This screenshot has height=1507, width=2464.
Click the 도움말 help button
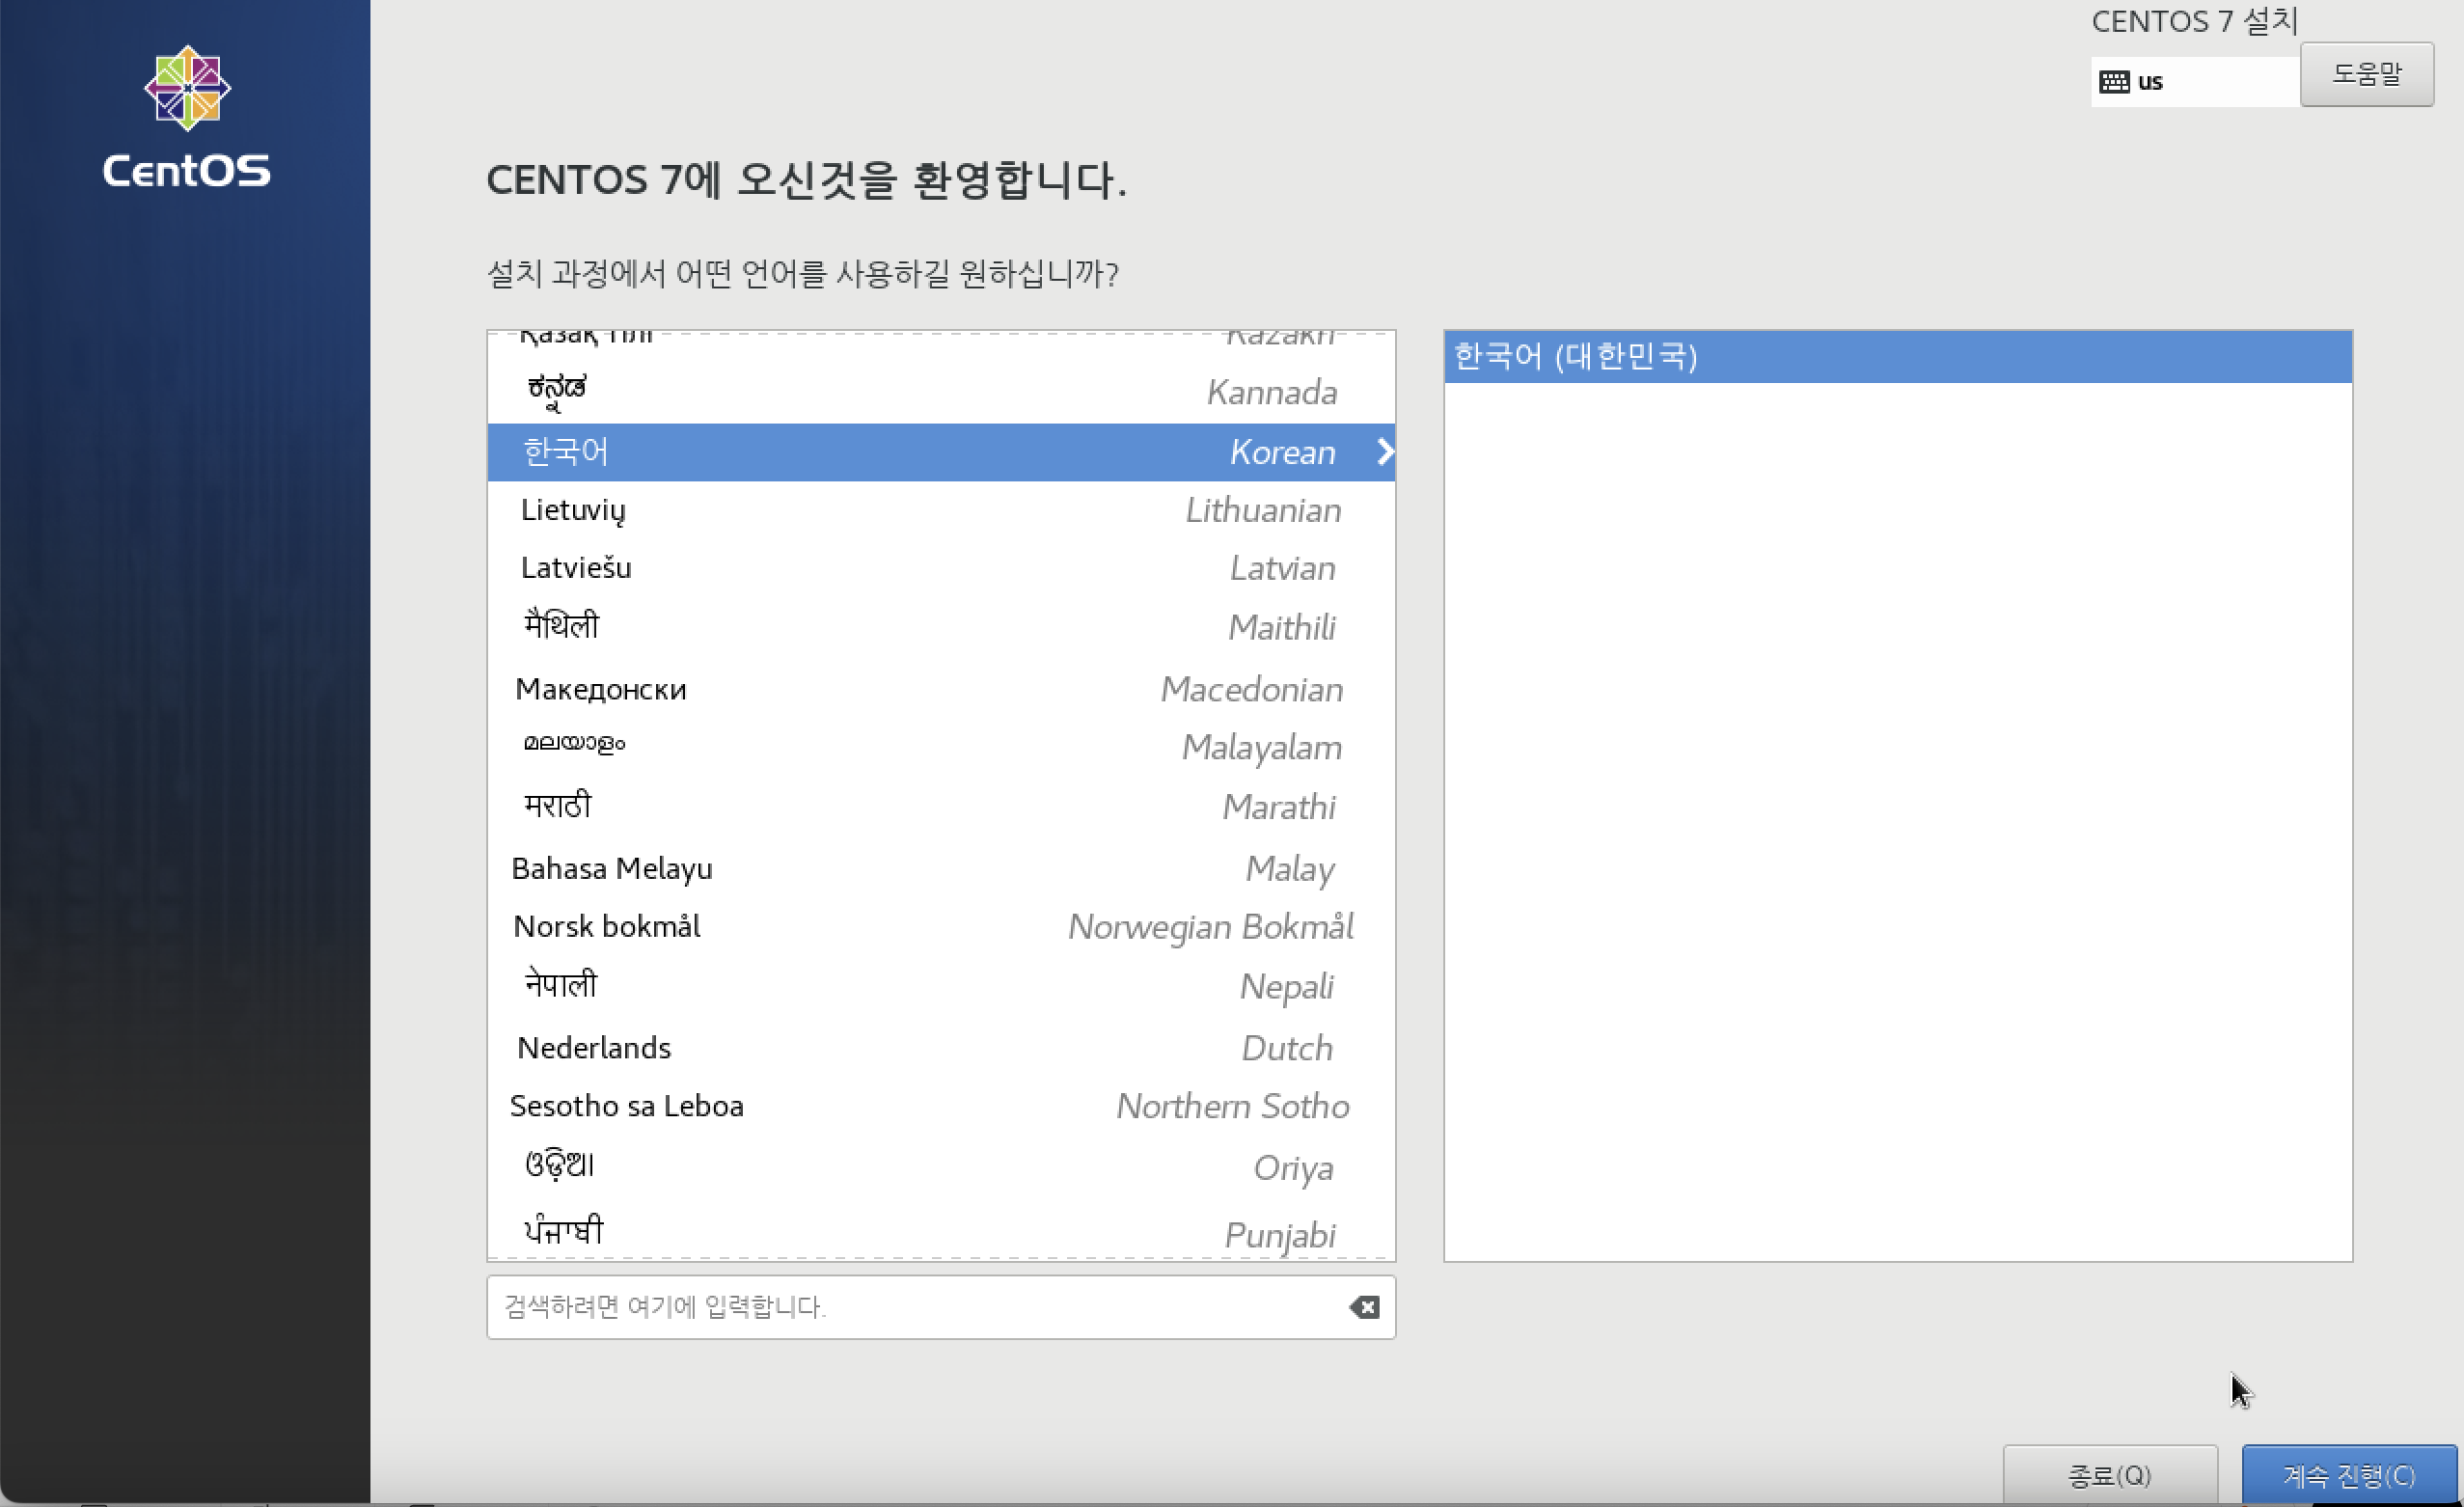(2366, 74)
